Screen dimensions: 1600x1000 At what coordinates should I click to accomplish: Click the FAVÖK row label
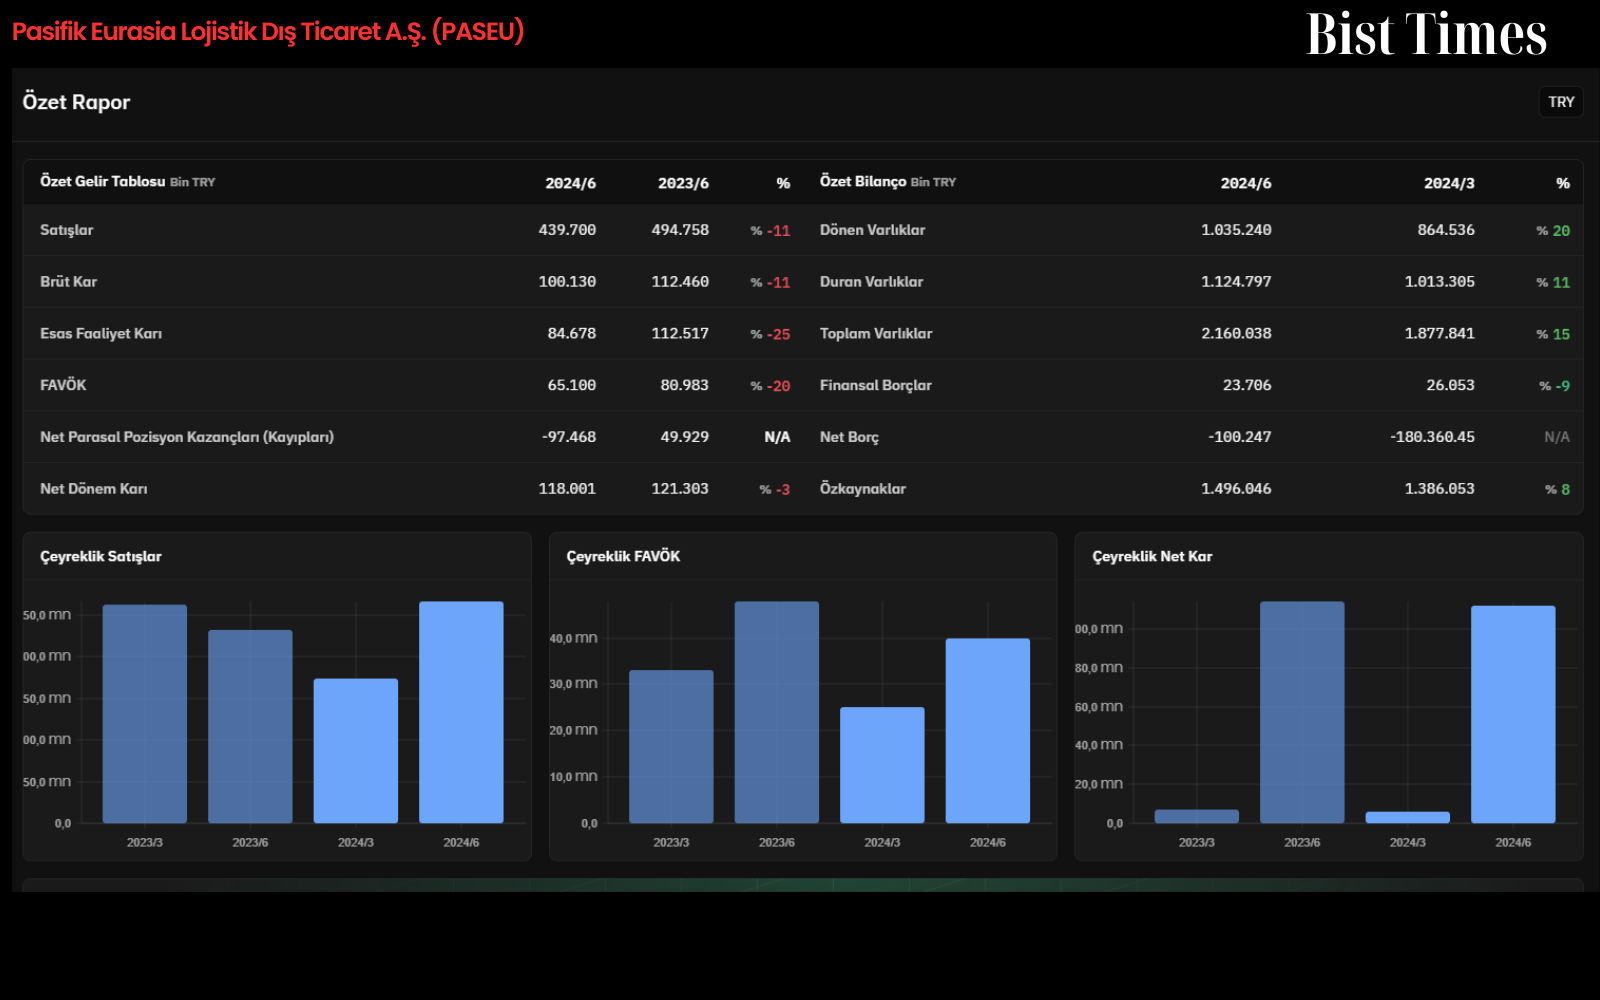coord(63,385)
